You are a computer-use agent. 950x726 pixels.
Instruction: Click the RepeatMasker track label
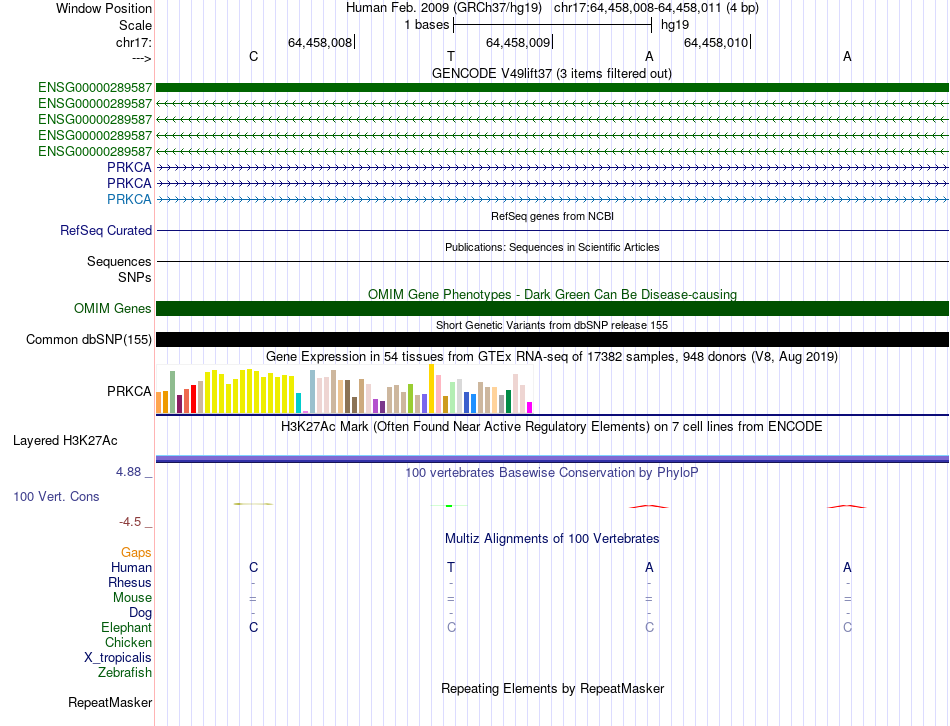(x=110, y=703)
